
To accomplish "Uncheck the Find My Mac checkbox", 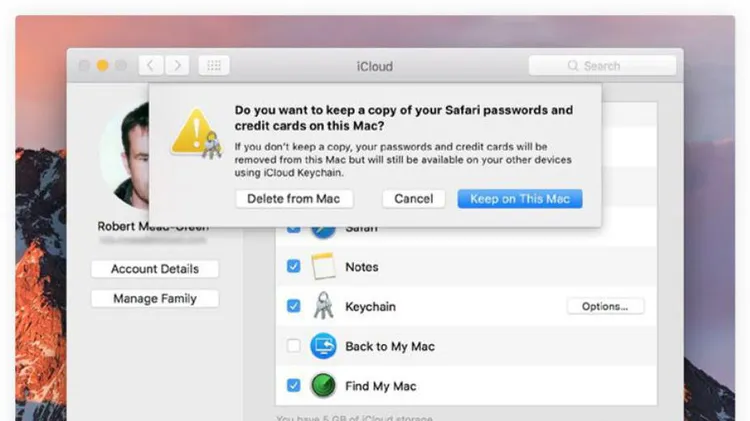I will [294, 385].
